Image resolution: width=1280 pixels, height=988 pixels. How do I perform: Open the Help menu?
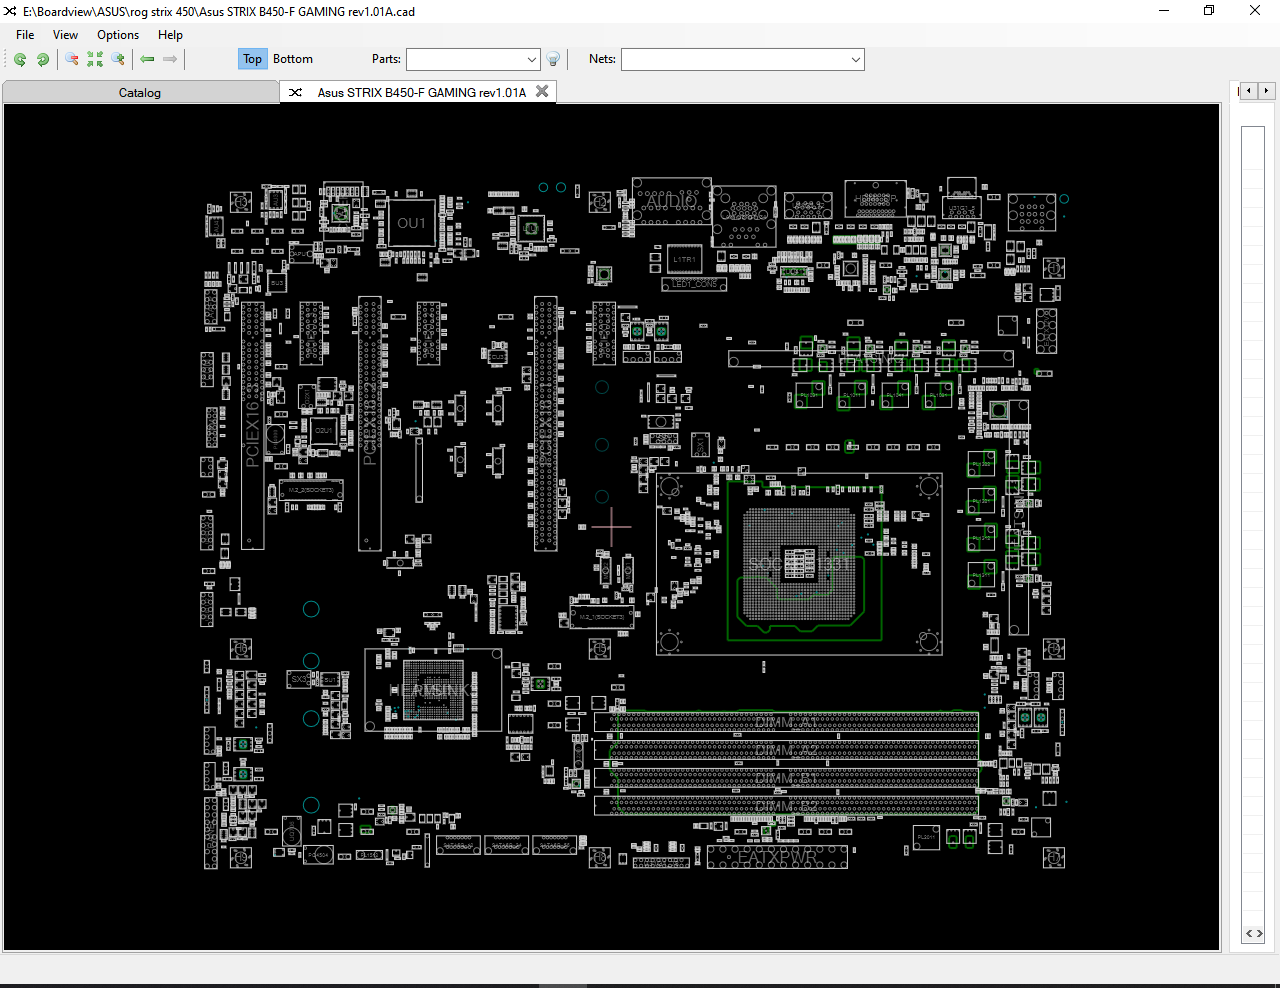tap(170, 35)
